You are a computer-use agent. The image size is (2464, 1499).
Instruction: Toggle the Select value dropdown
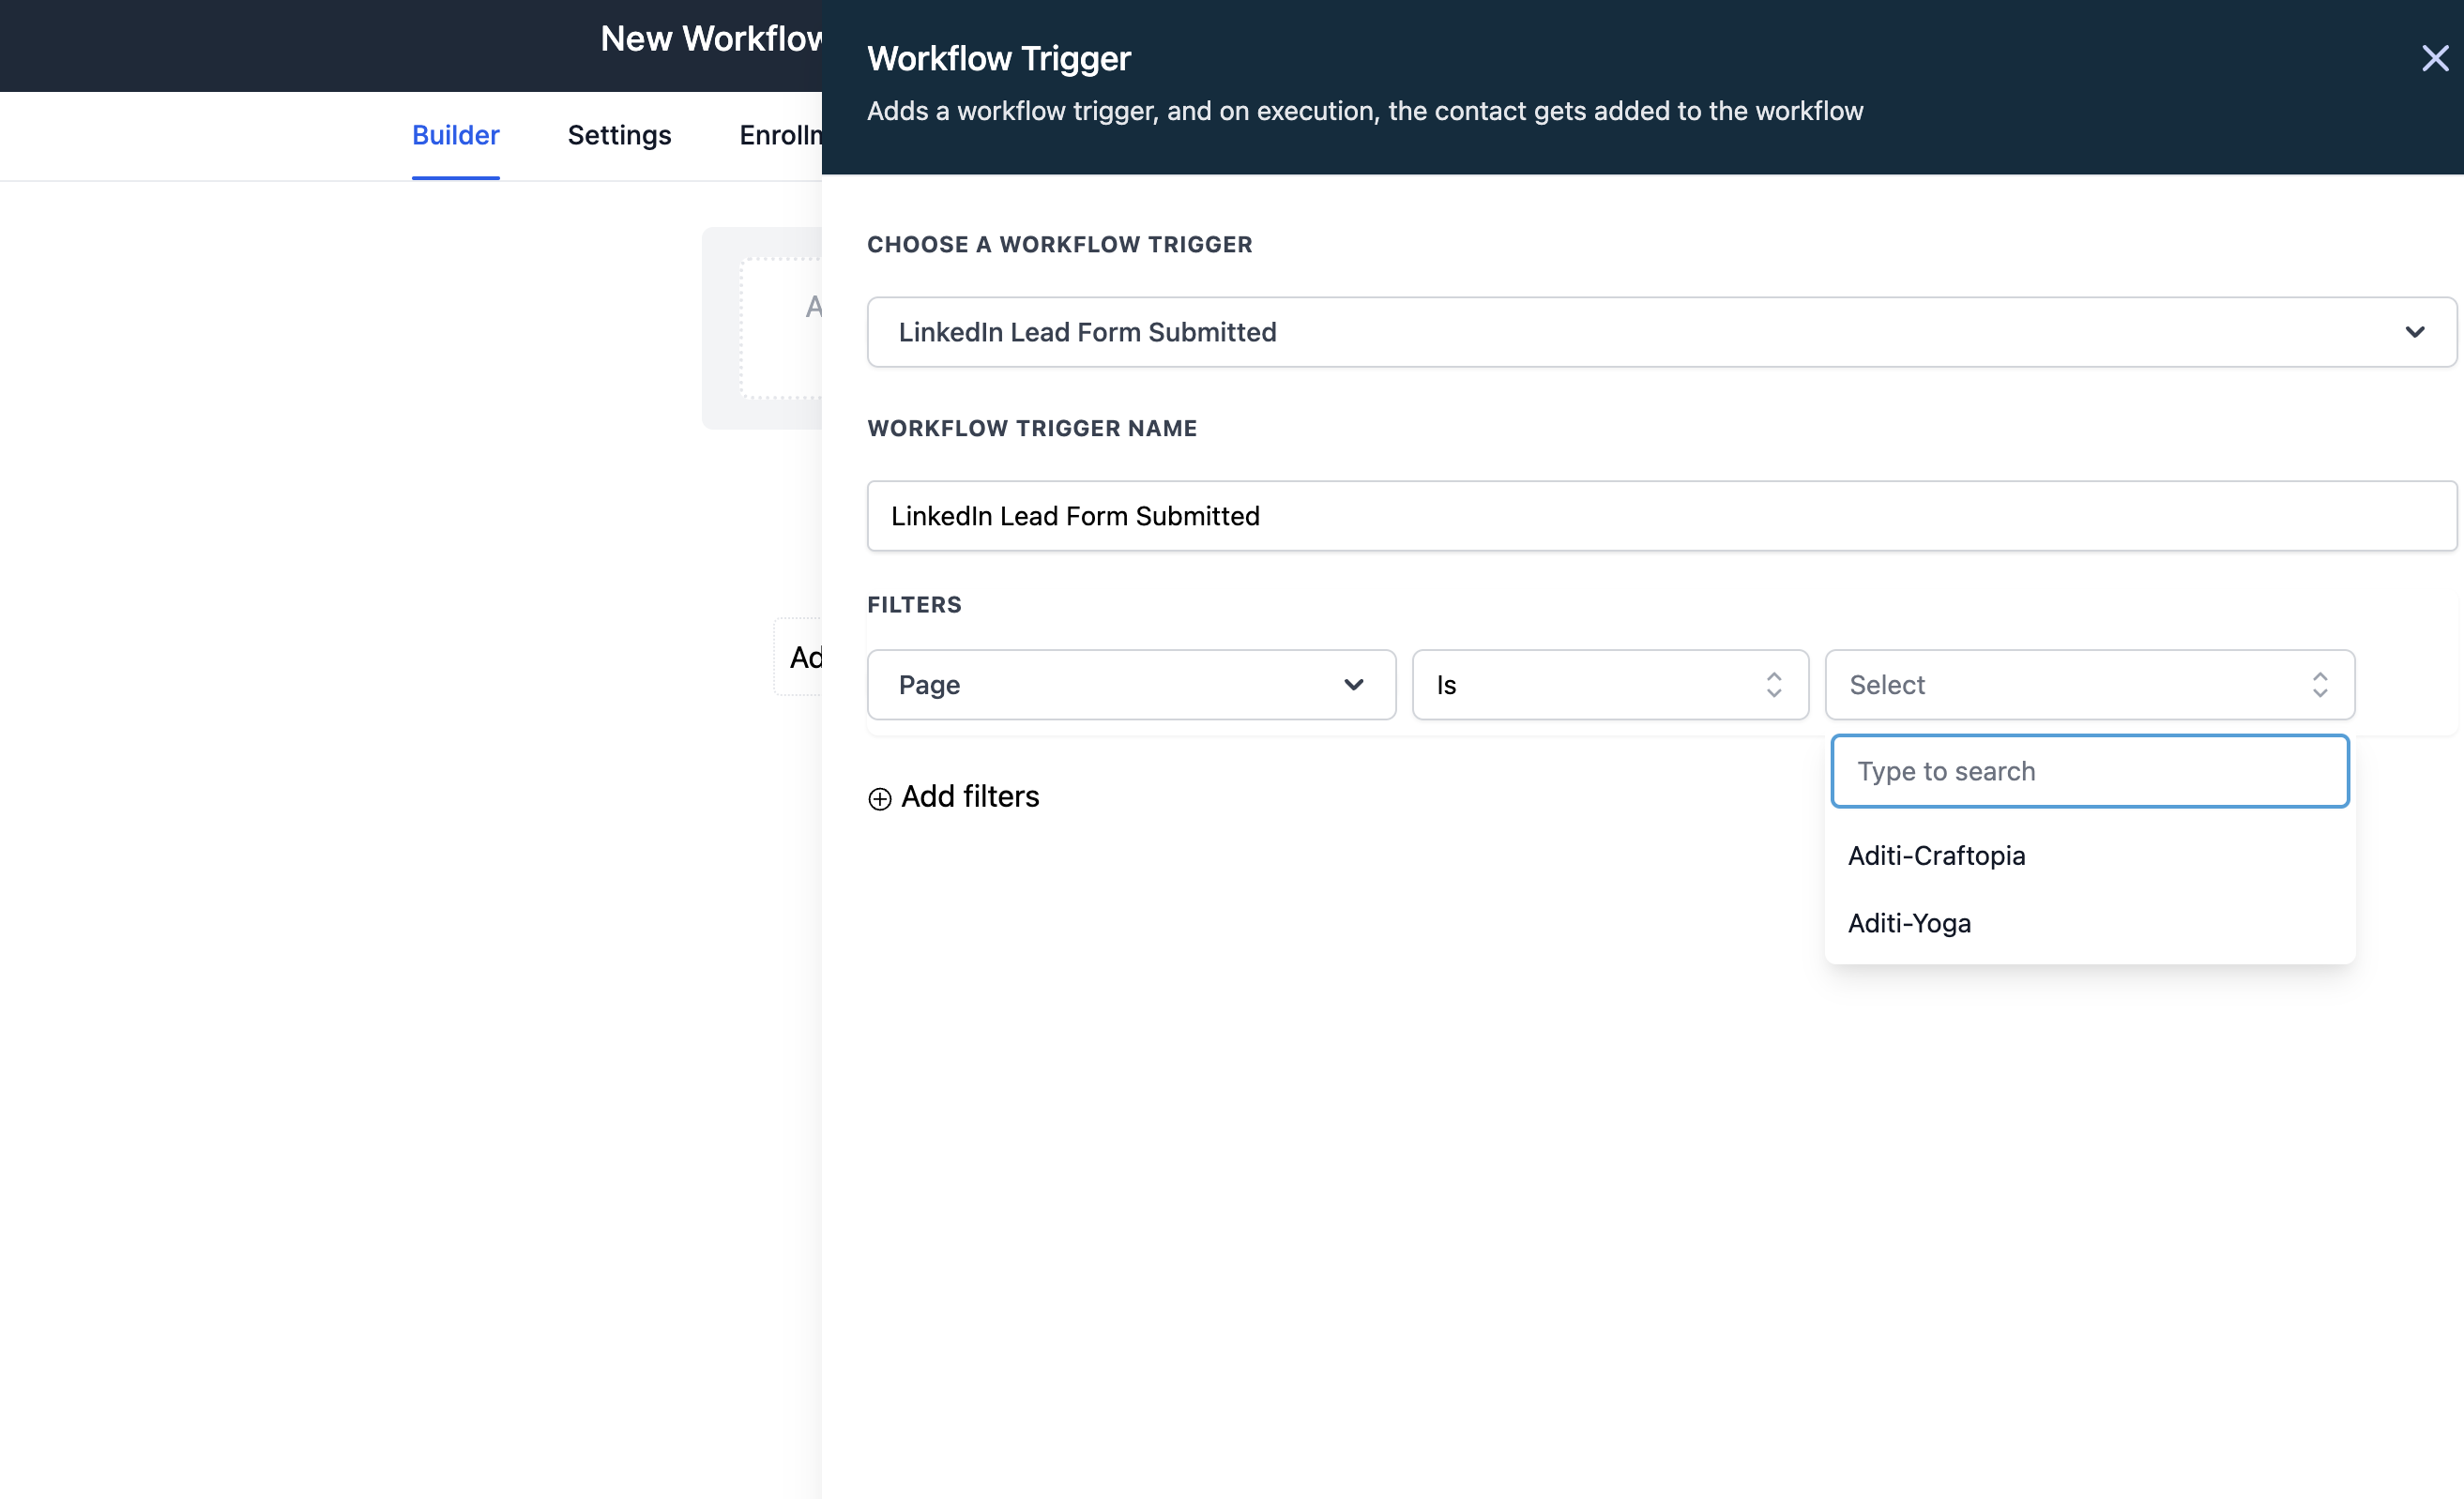(x=2089, y=685)
